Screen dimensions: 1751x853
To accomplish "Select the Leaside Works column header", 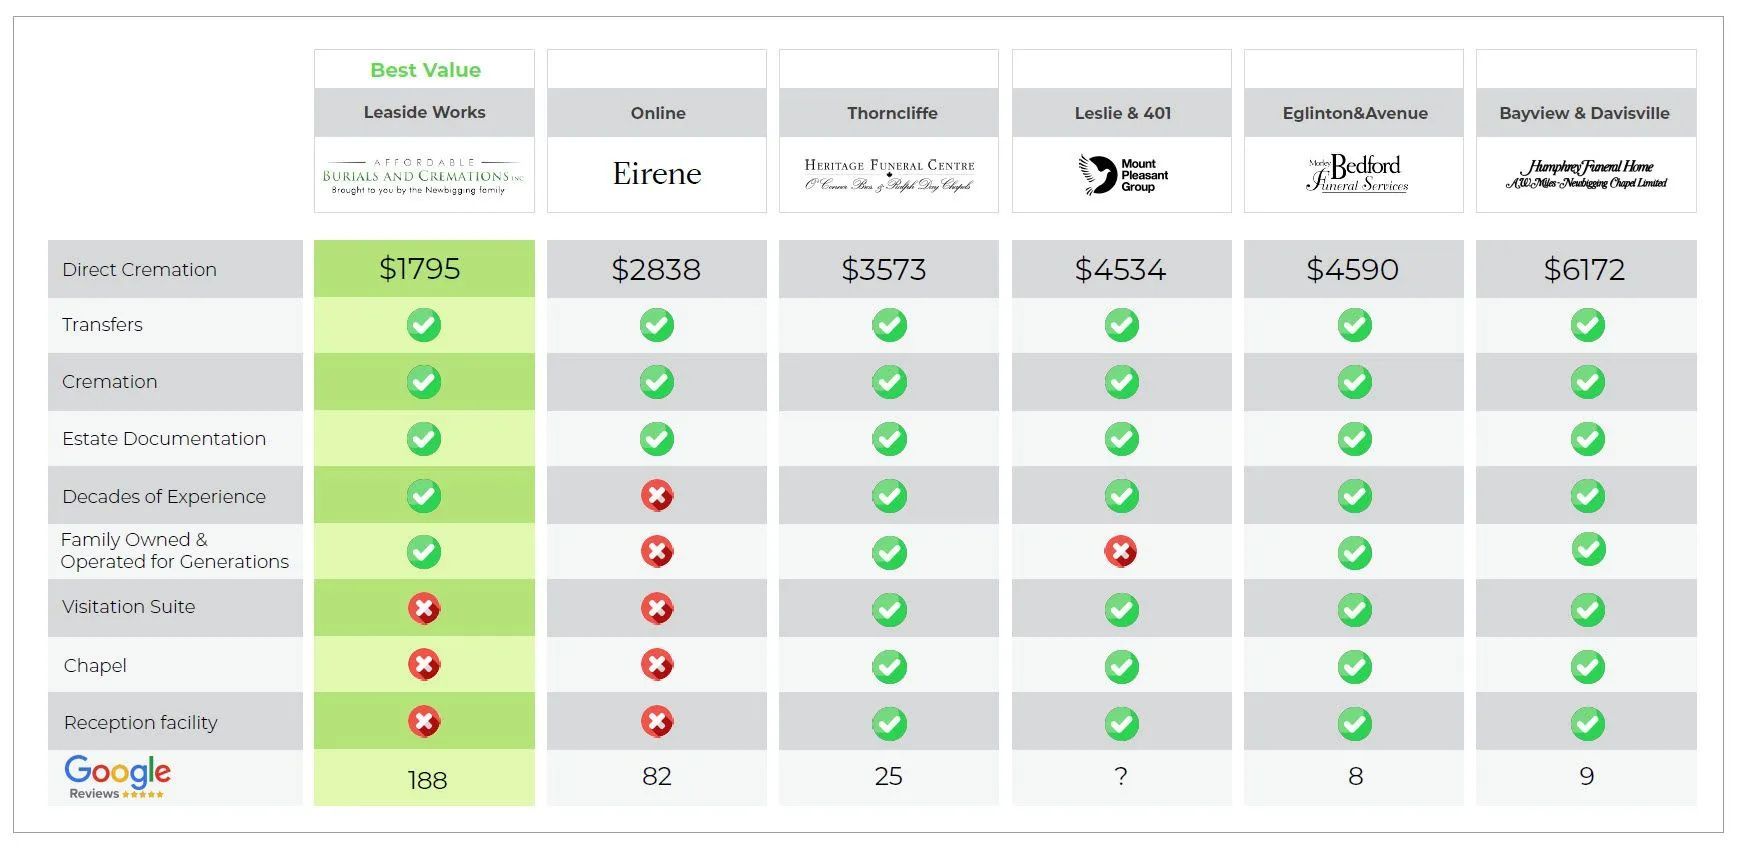I will [424, 112].
